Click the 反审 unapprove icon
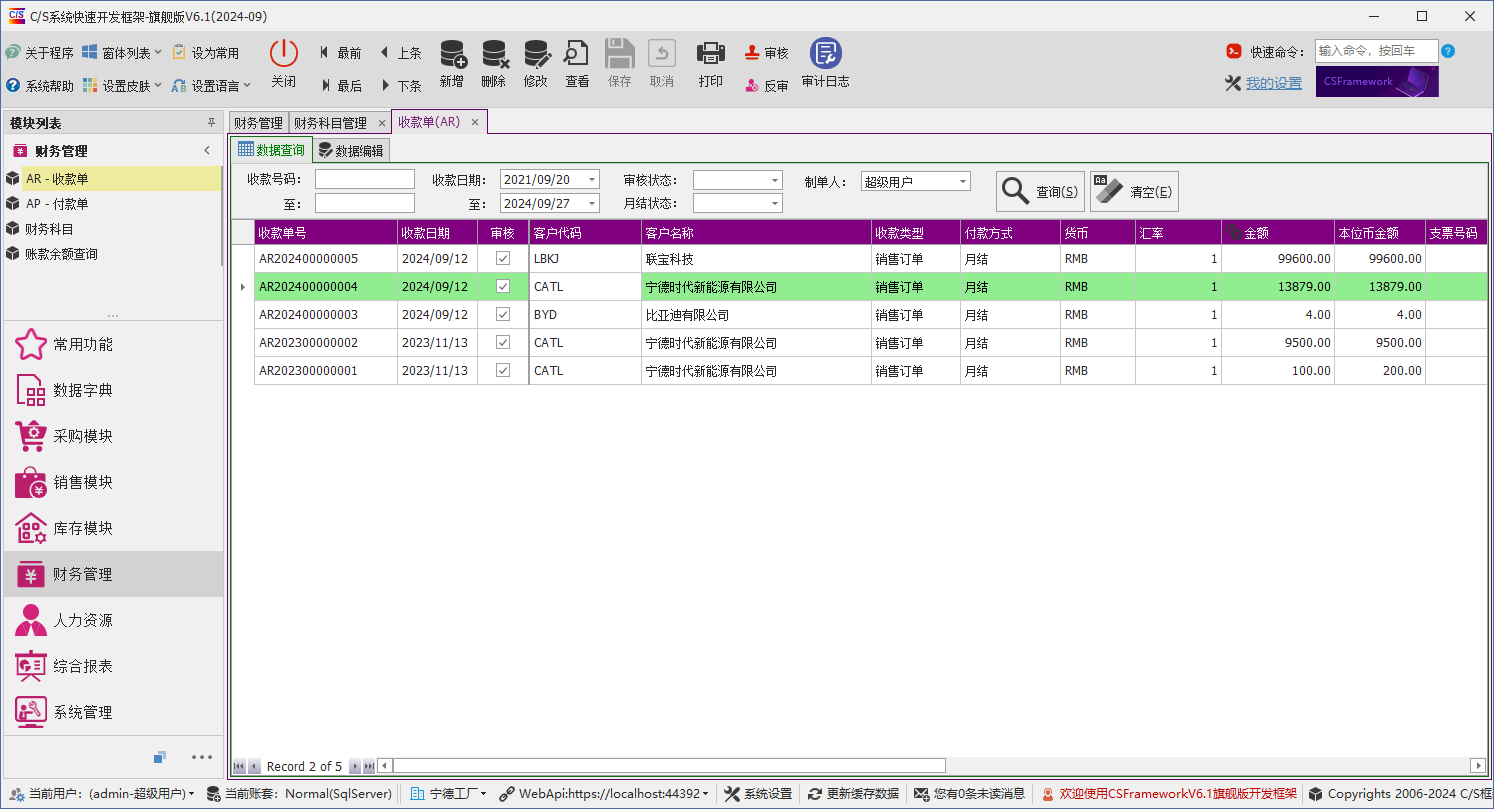 point(752,86)
